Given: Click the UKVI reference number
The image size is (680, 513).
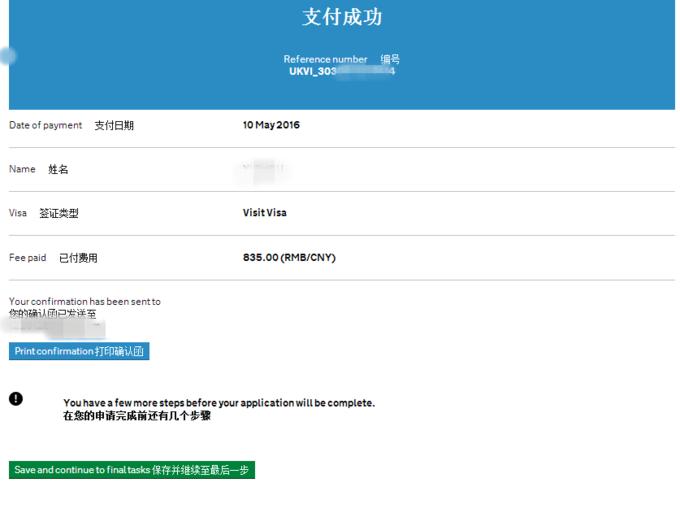Looking at the screenshot, I should click(342, 71).
